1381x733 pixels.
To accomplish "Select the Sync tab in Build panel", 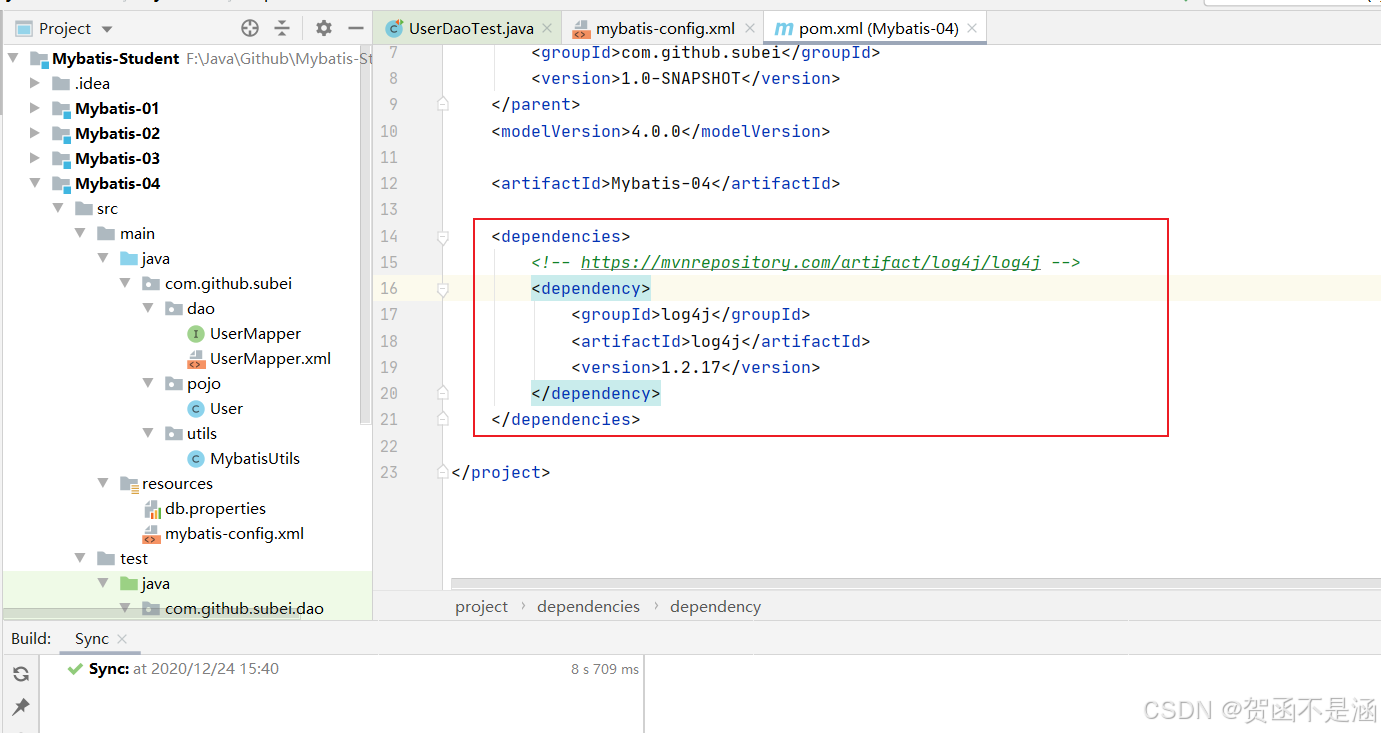I will 91,638.
